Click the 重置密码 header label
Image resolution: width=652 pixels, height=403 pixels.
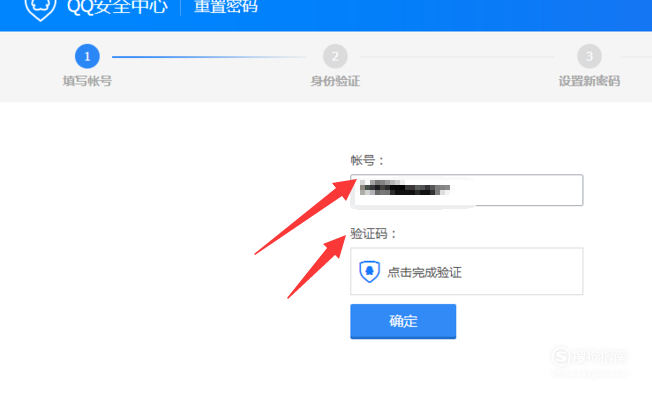click(226, 6)
